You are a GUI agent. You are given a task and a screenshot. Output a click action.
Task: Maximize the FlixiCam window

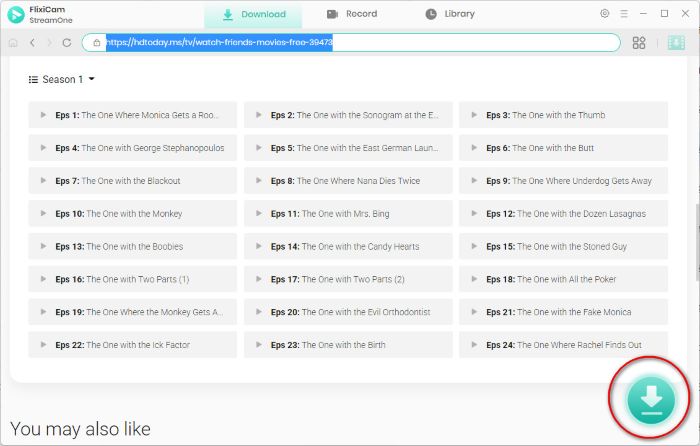(664, 14)
